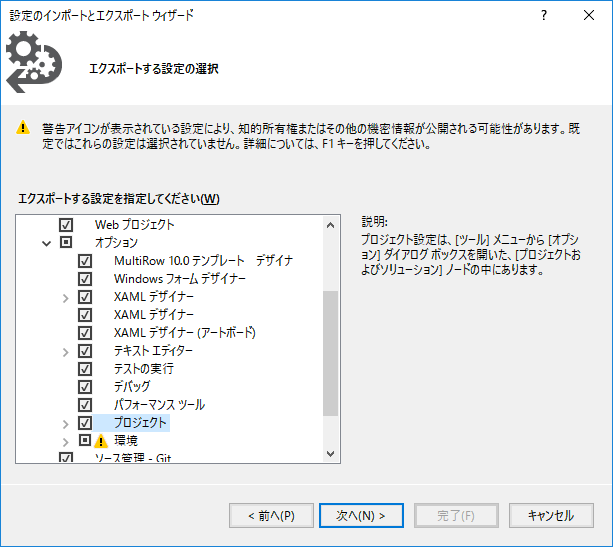Select the オプション row label
The width and height of the screenshot is (613, 547).
click(x=116, y=243)
